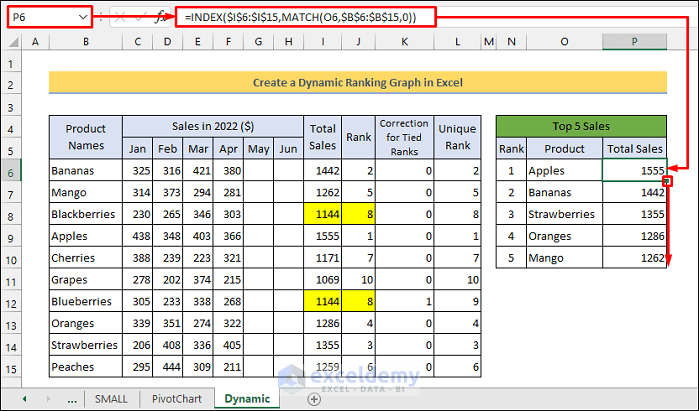Select the 'Peaches' product cell

coord(86,367)
